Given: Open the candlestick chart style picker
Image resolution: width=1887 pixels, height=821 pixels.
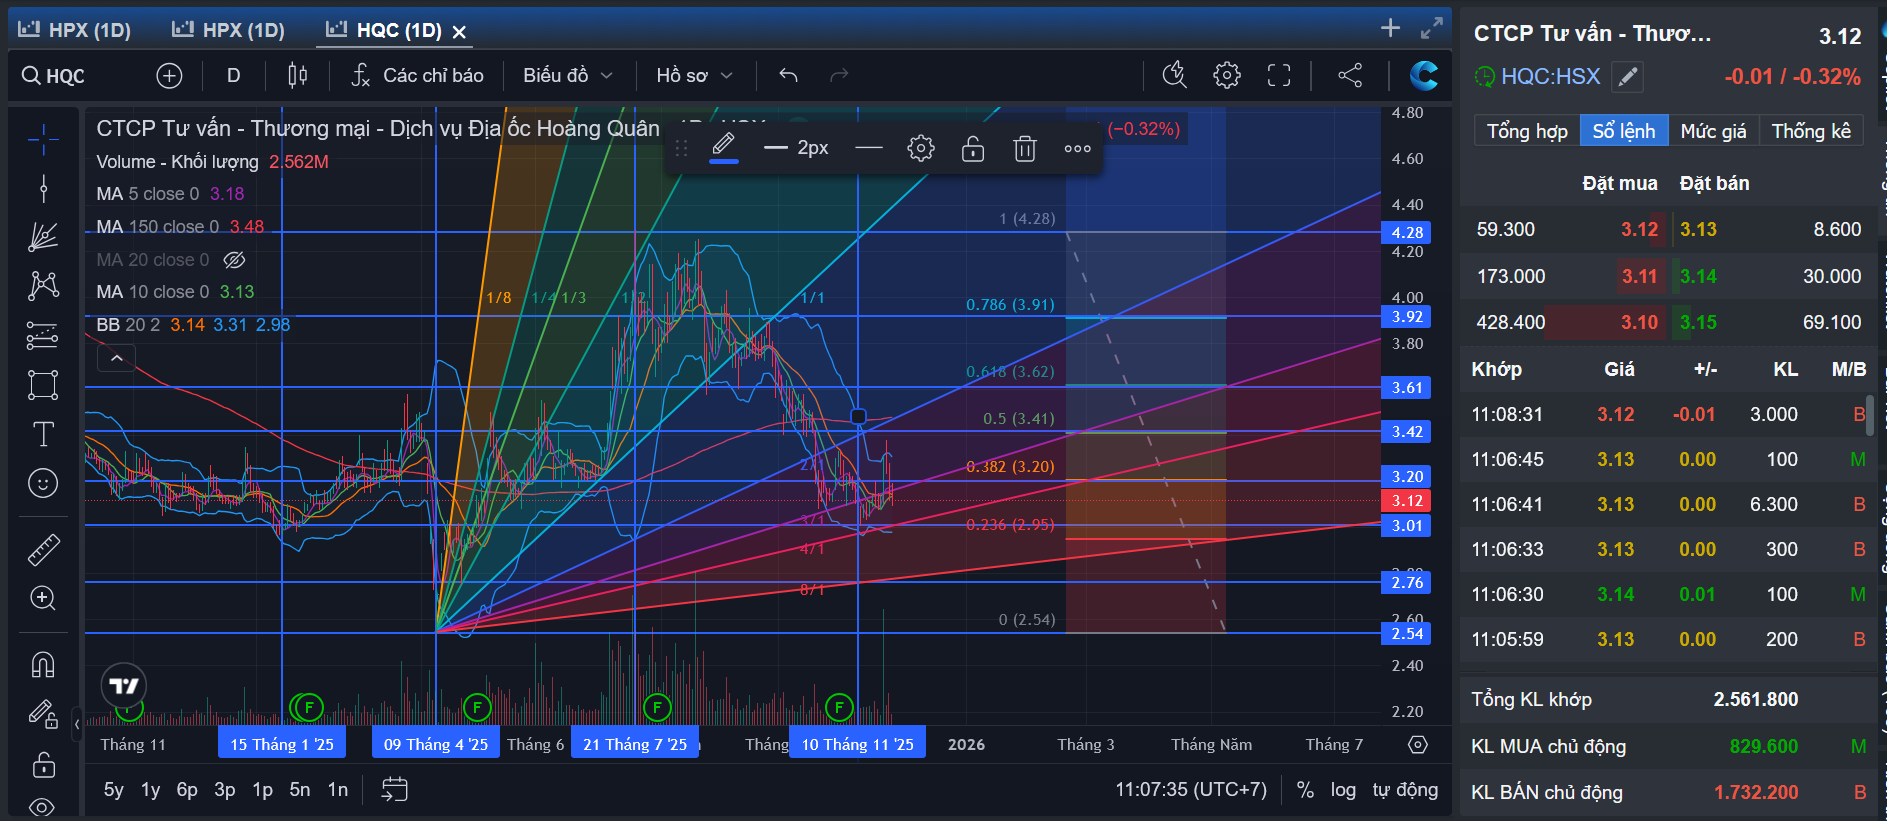Looking at the screenshot, I should [297, 76].
